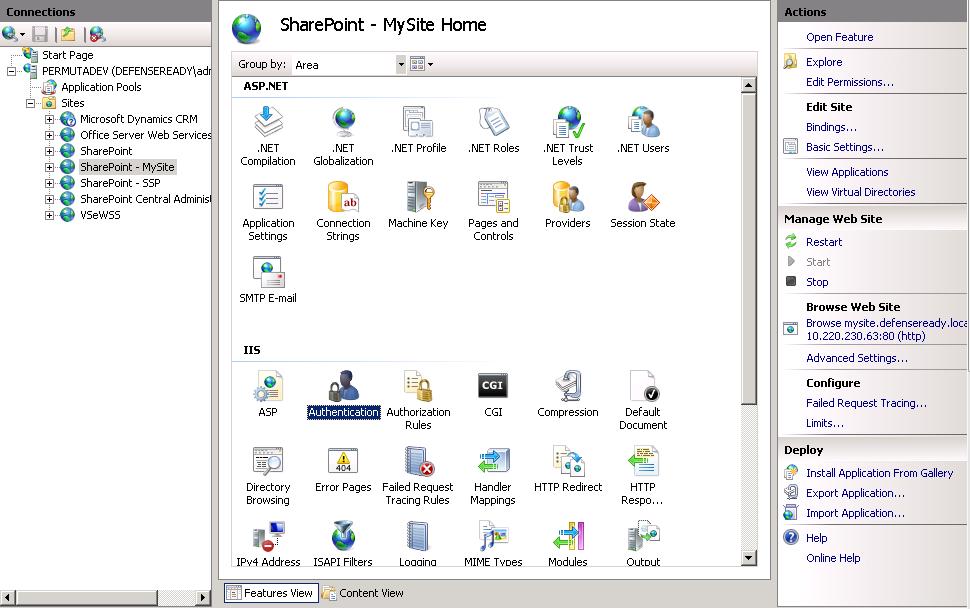Restart the site from the Actions pane
The width and height of the screenshot is (970, 609).
click(824, 241)
